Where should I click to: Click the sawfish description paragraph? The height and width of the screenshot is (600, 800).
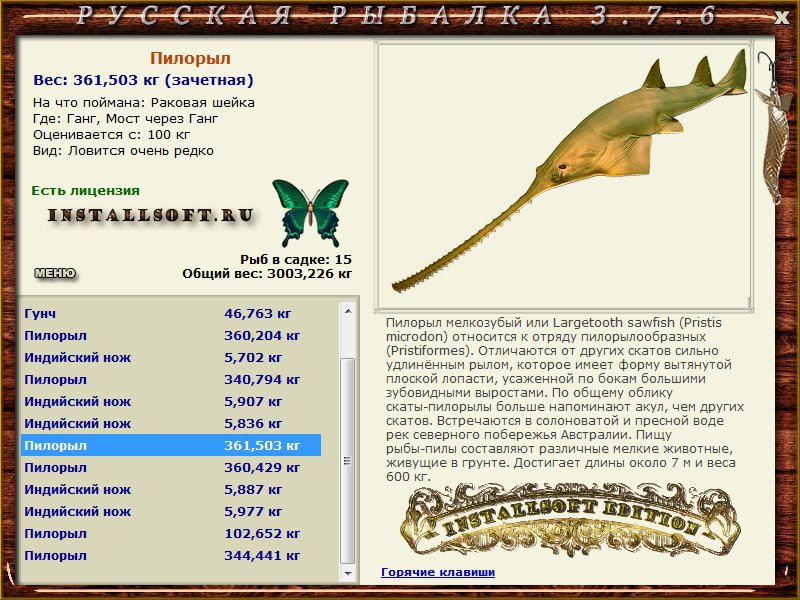point(565,399)
